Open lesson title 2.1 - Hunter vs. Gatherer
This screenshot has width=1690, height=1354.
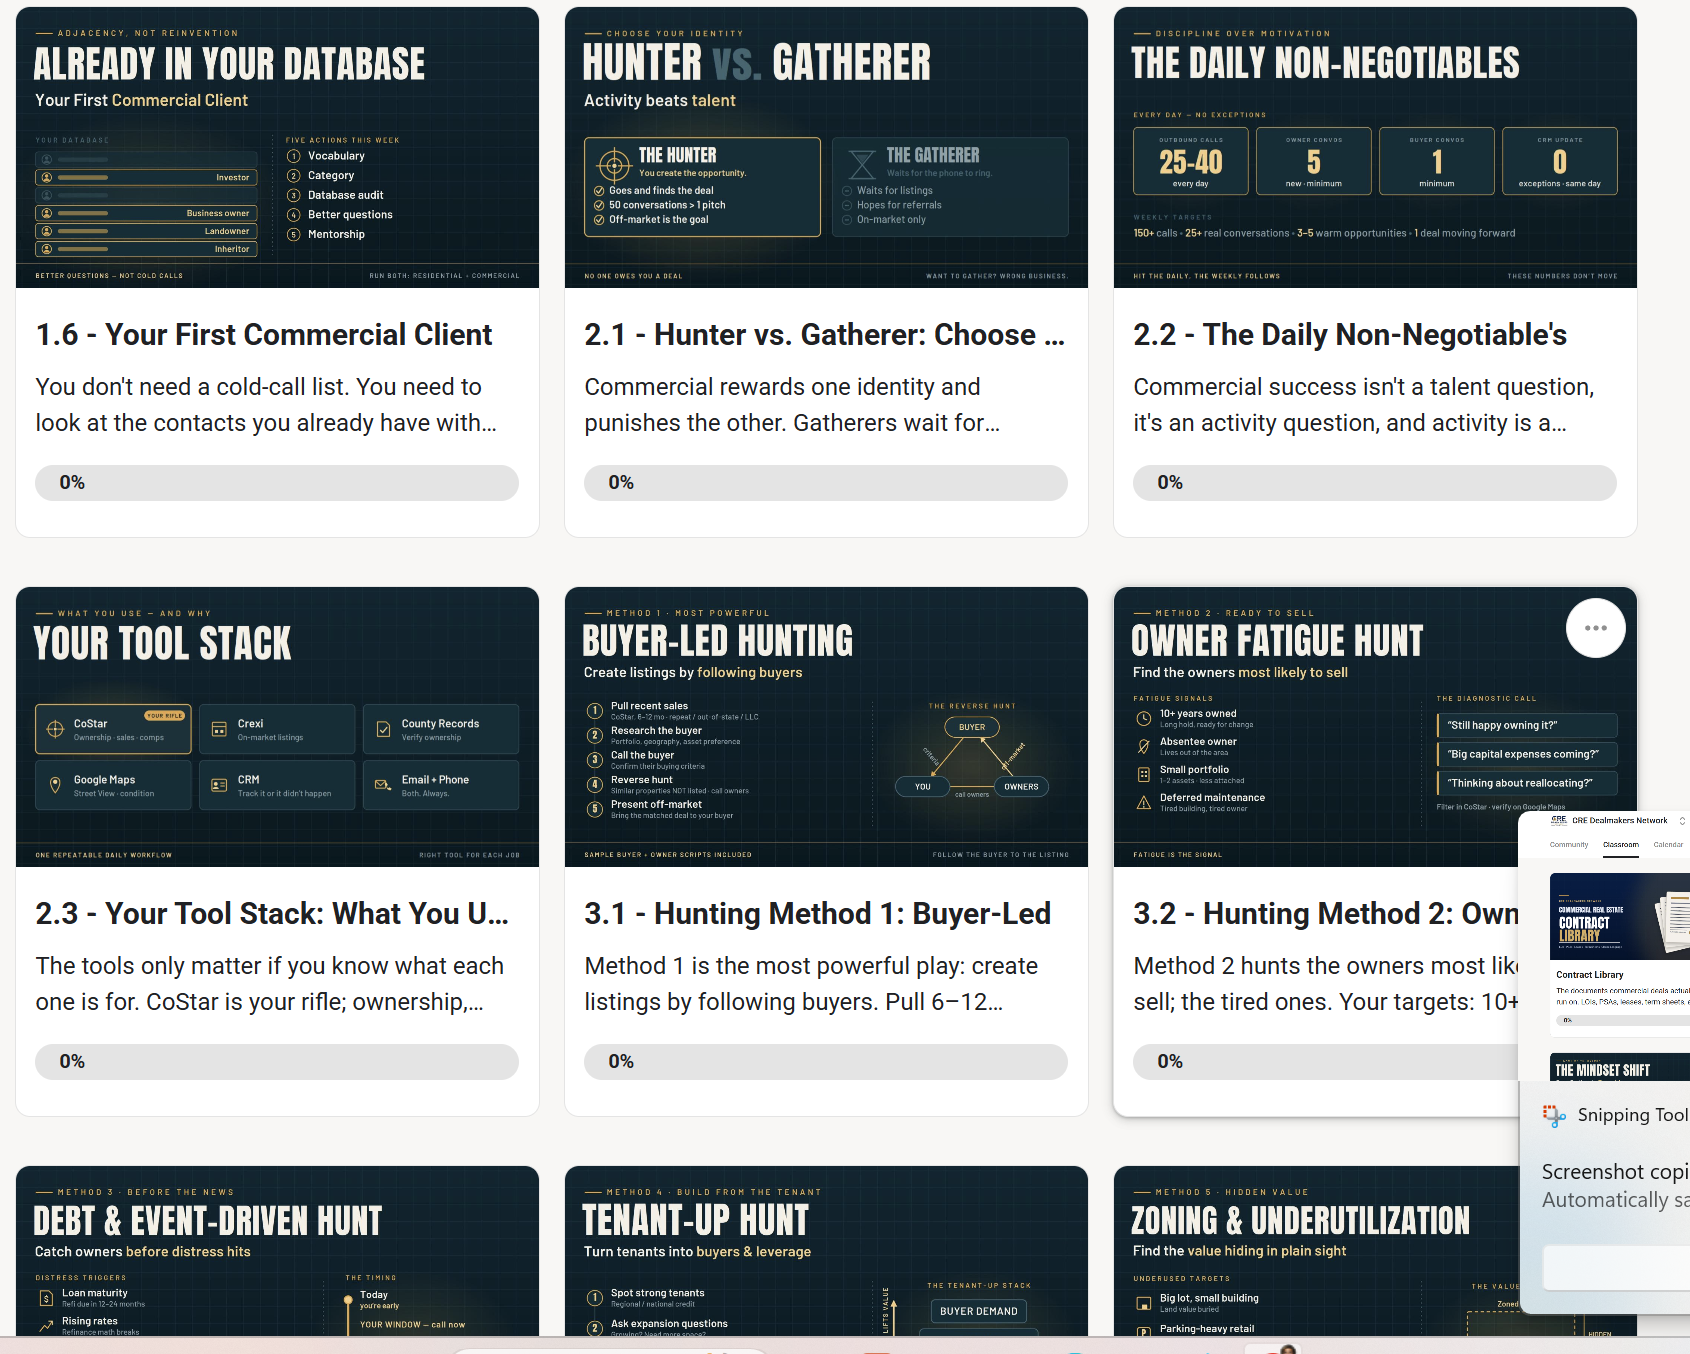click(x=825, y=335)
